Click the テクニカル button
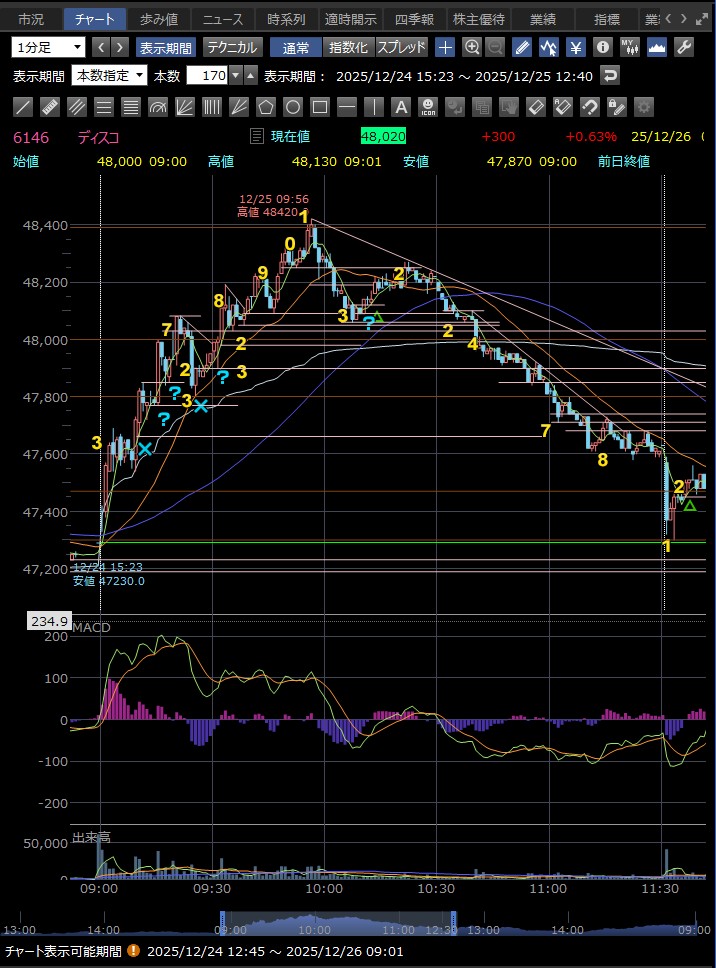The image size is (716, 968). pos(232,47)
